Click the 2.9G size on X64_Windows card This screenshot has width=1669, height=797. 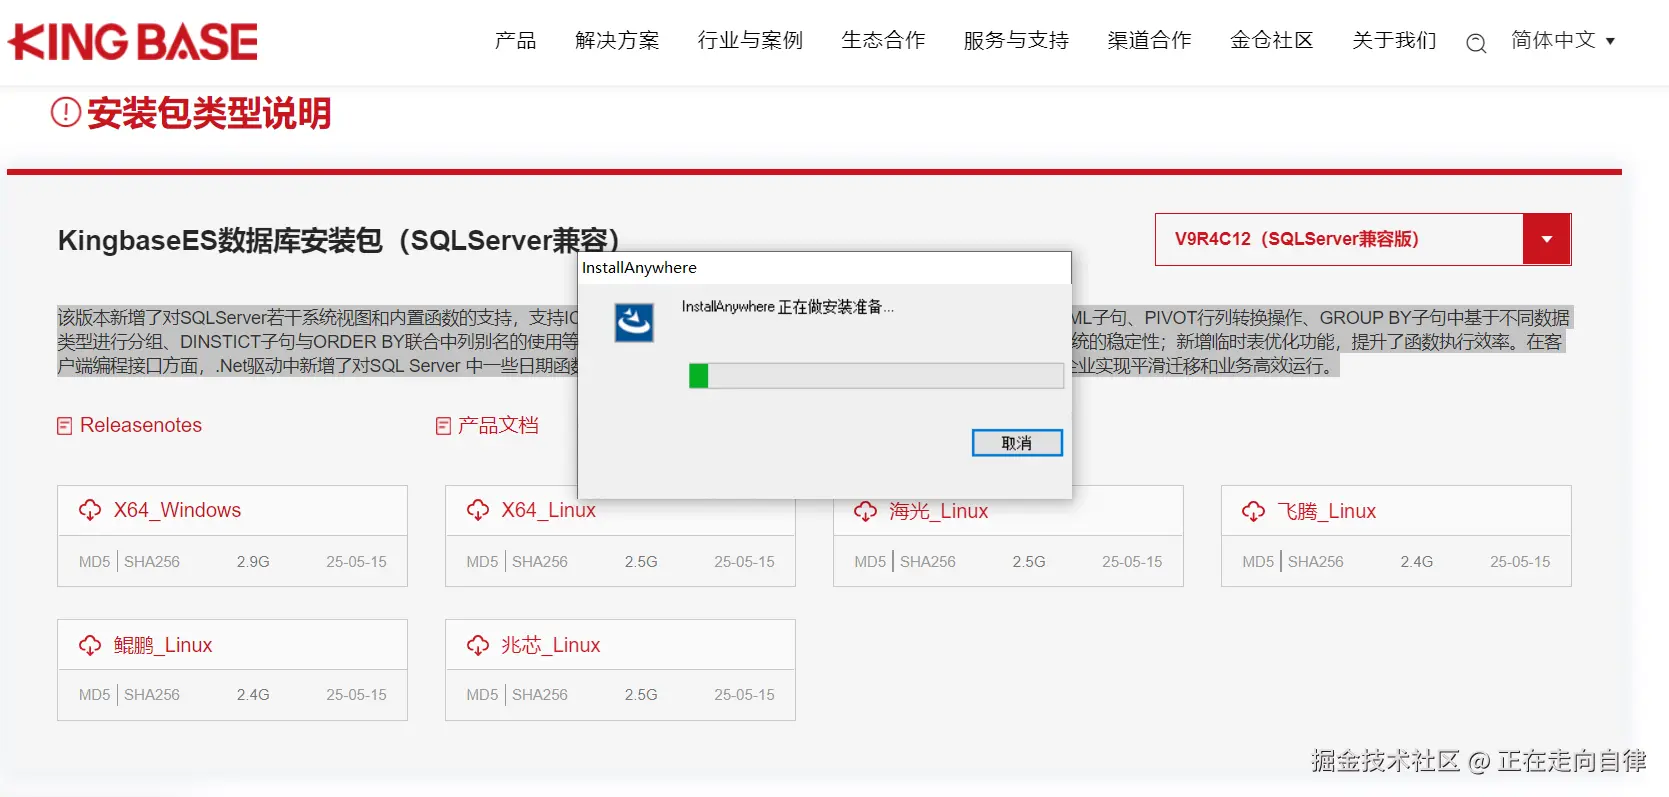click(253, 562)
